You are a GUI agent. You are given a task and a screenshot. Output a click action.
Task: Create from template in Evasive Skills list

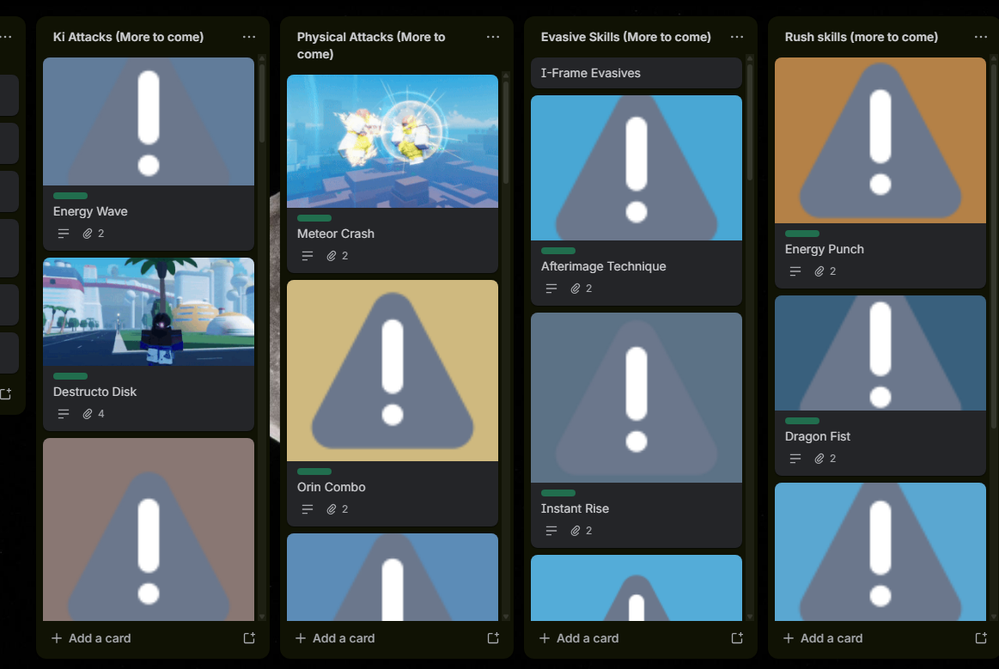tap(737, 638)
